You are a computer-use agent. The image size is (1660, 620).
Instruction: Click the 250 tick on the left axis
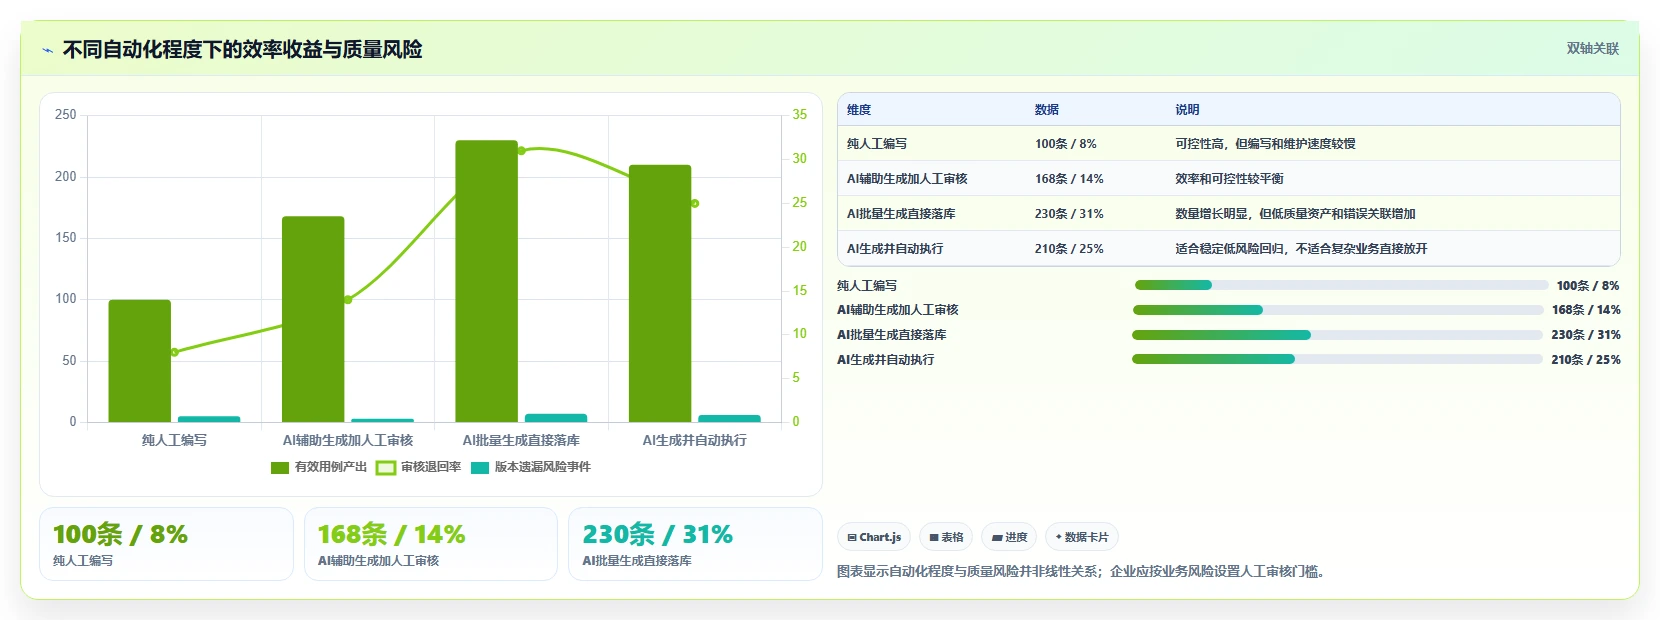click(x=65, y=115)
